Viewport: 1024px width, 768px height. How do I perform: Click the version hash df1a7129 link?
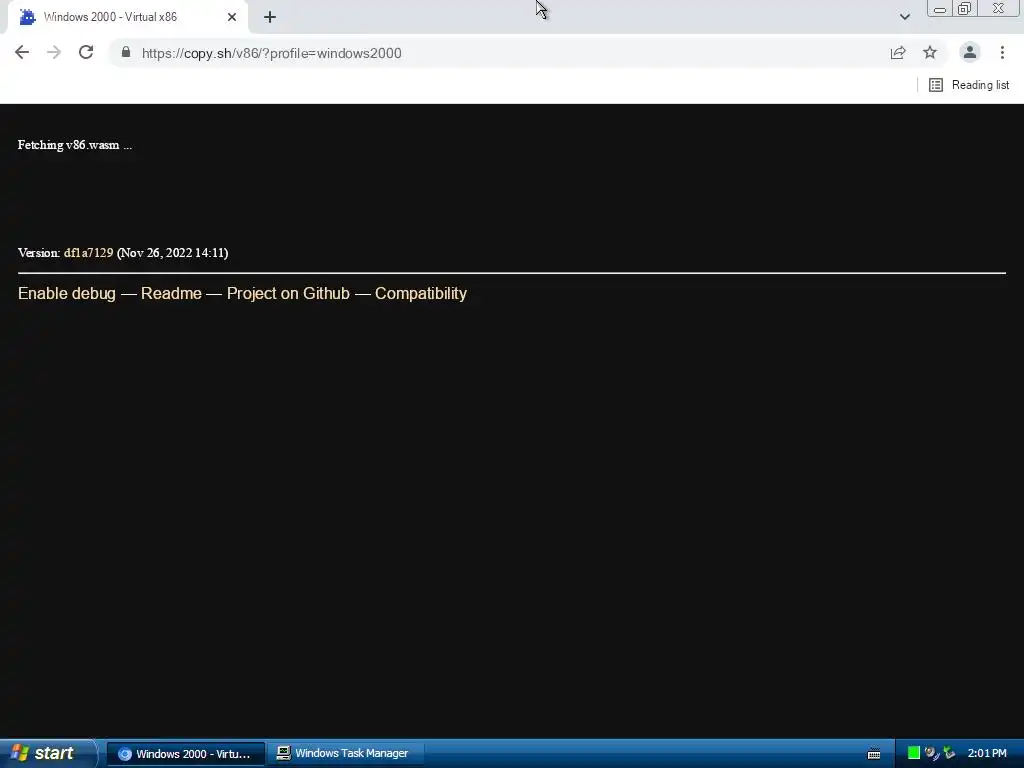(88, 253)
